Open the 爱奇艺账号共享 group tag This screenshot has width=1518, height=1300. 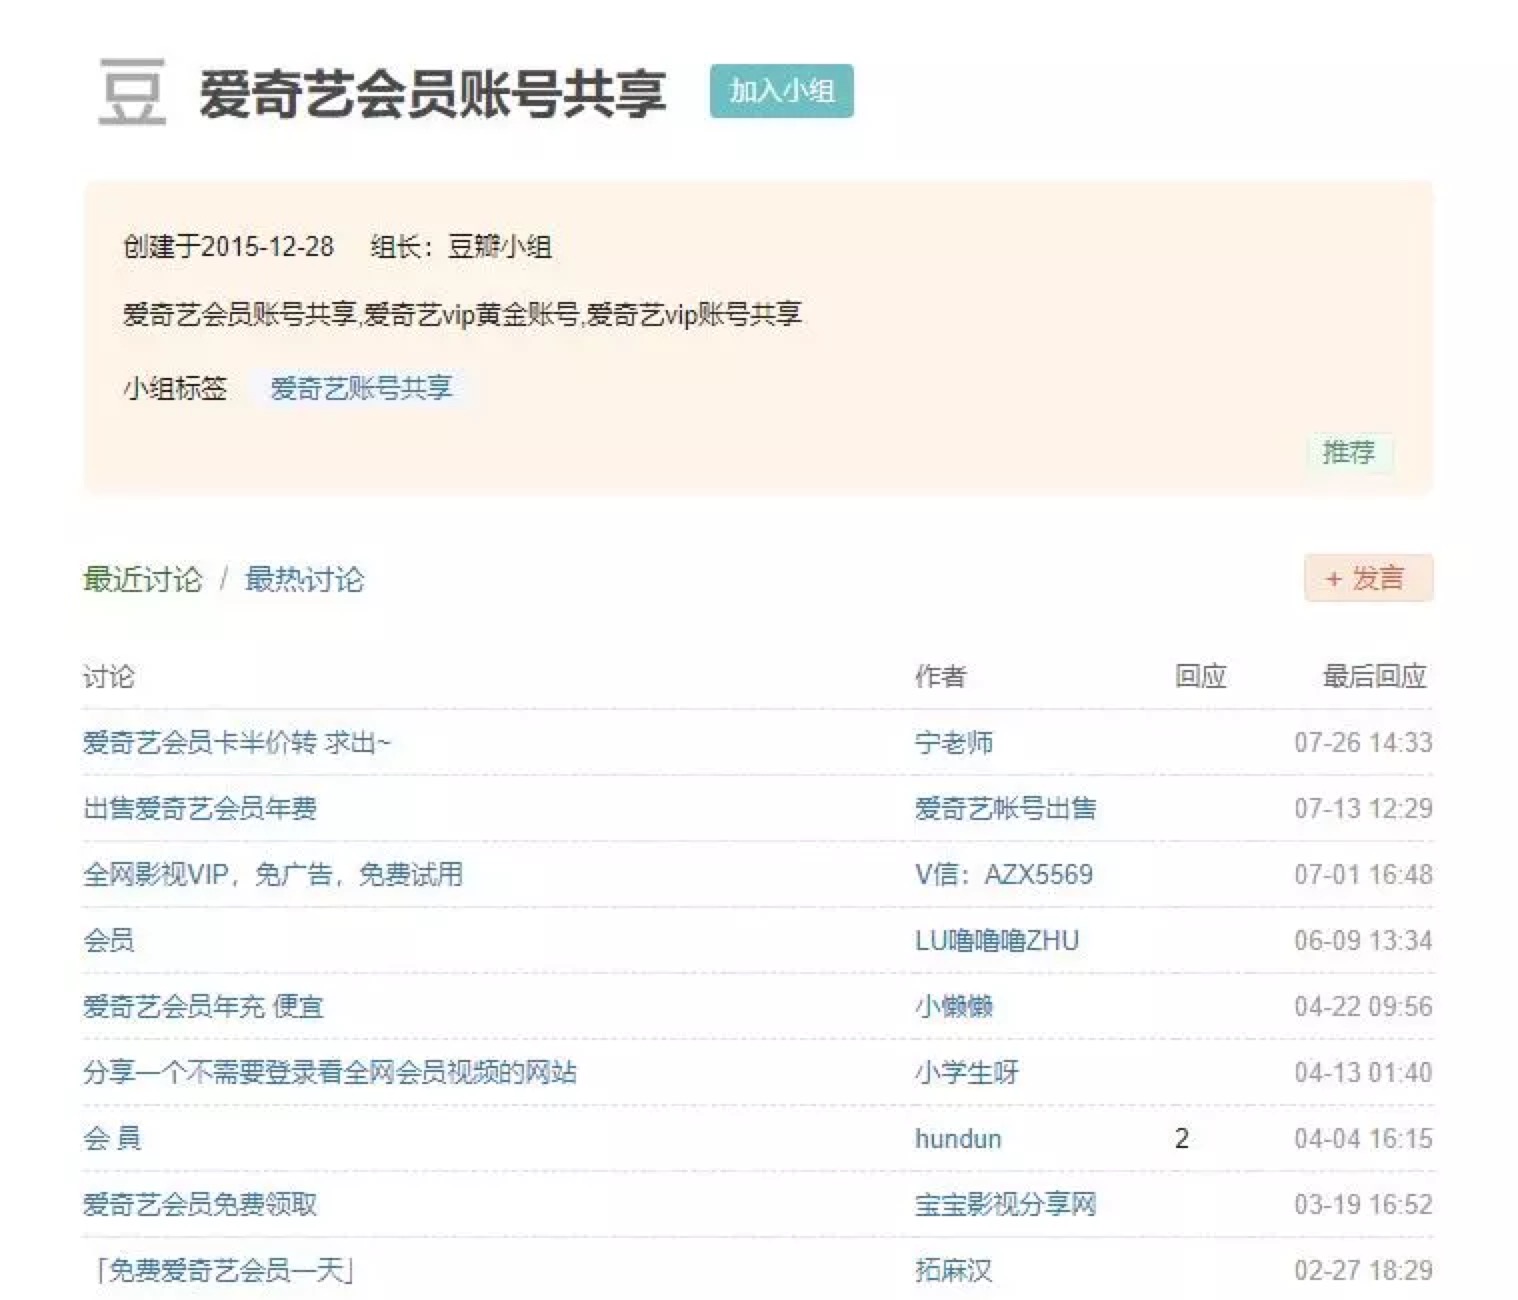pos(360,388)
